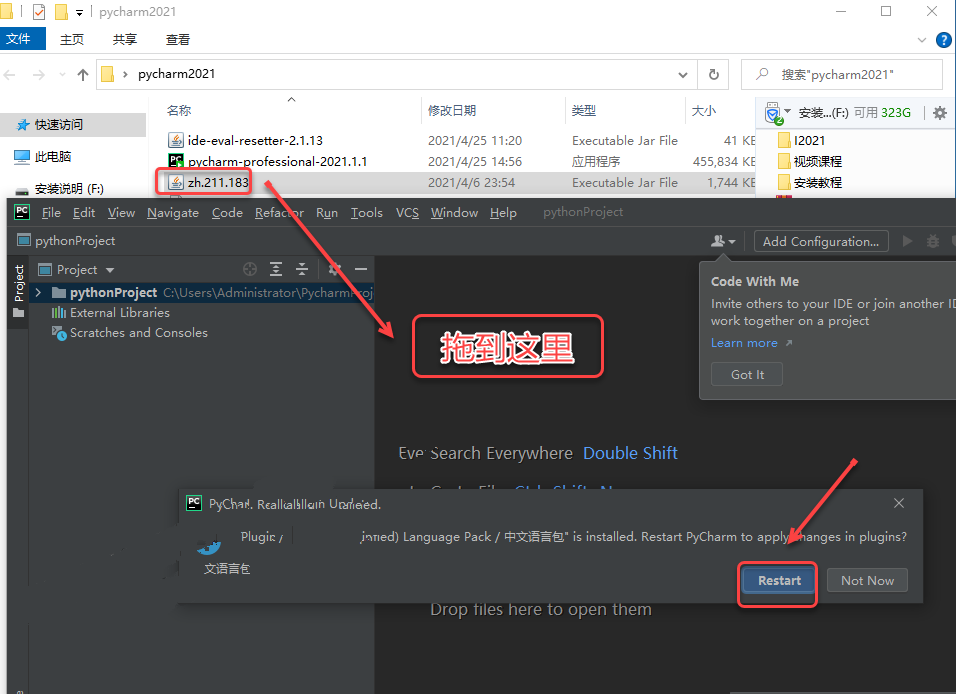Click the properties checkmark icon in the title bar
Viewport: 956px width, 694px height.
click(39, 12)
